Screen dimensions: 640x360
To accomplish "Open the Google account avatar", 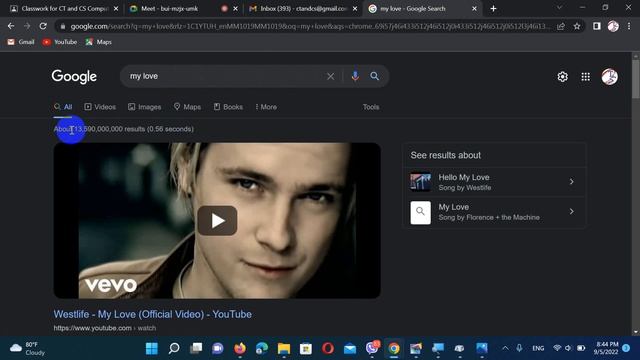I will (609, 77).
